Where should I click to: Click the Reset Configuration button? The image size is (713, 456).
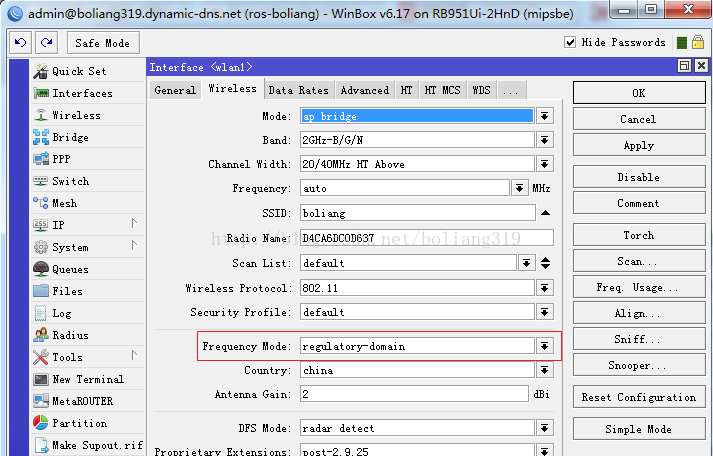[x=639, y=397]
